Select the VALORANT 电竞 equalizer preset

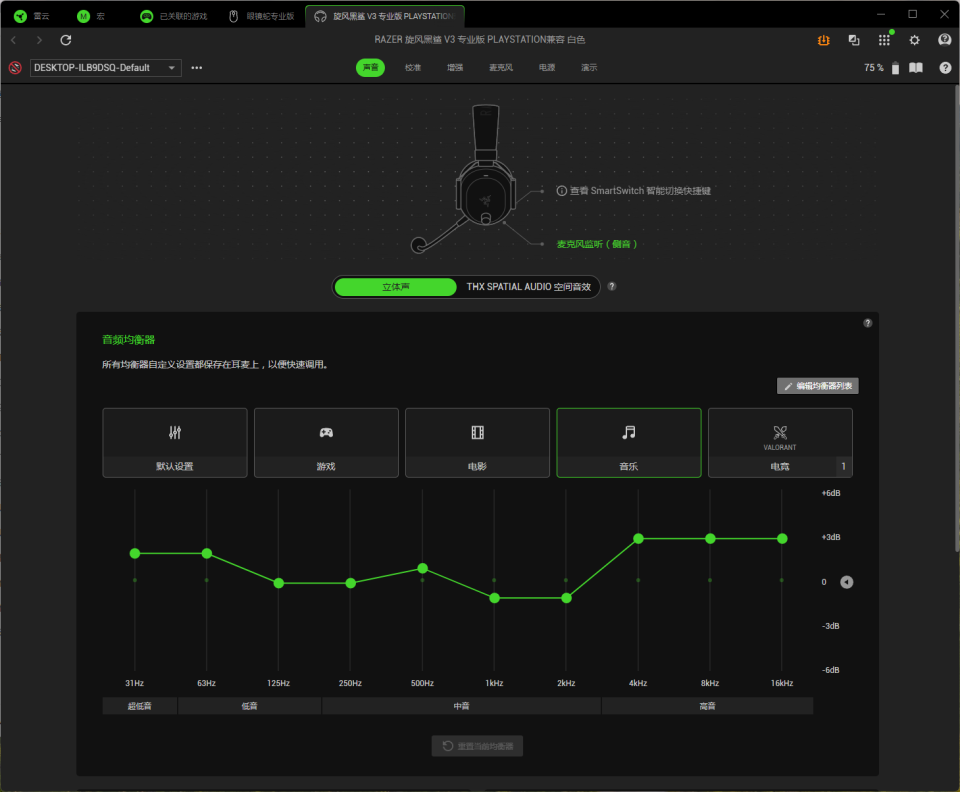(x=780, y=443)
